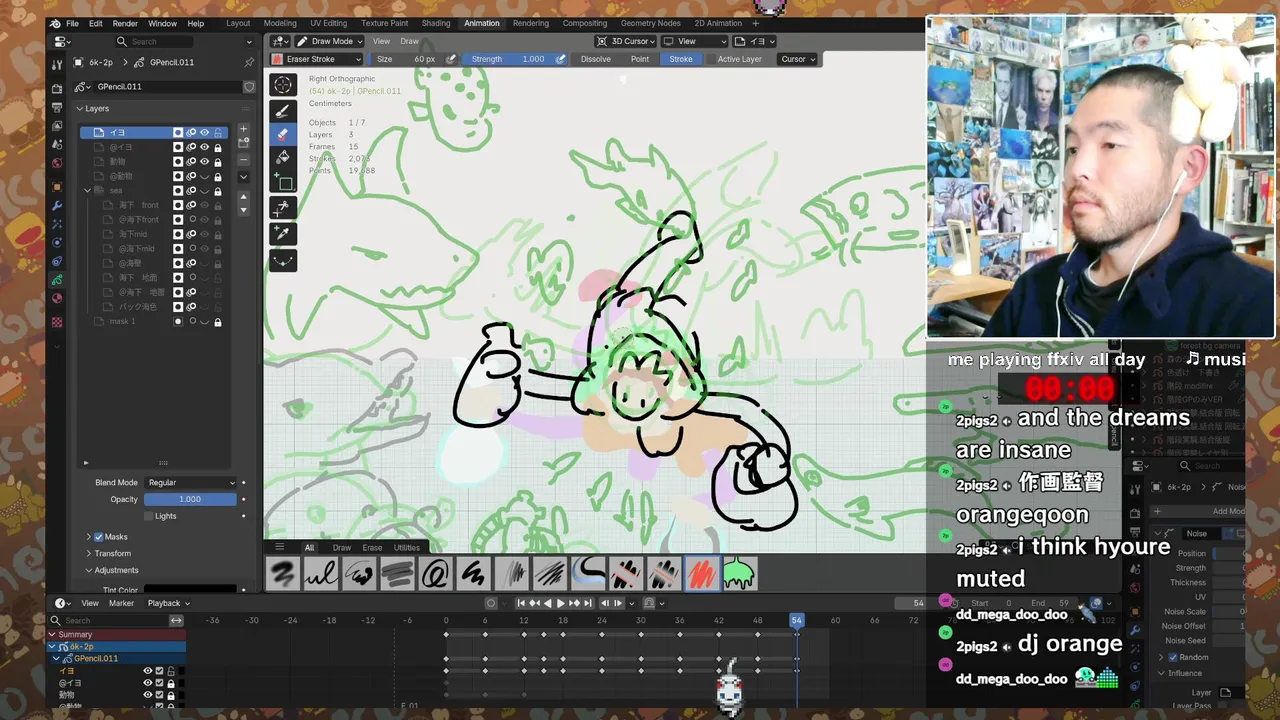Select the Erase tool in viewport toolbar
This screenshot has width=1280, height=720.
[x=283, y=134]
